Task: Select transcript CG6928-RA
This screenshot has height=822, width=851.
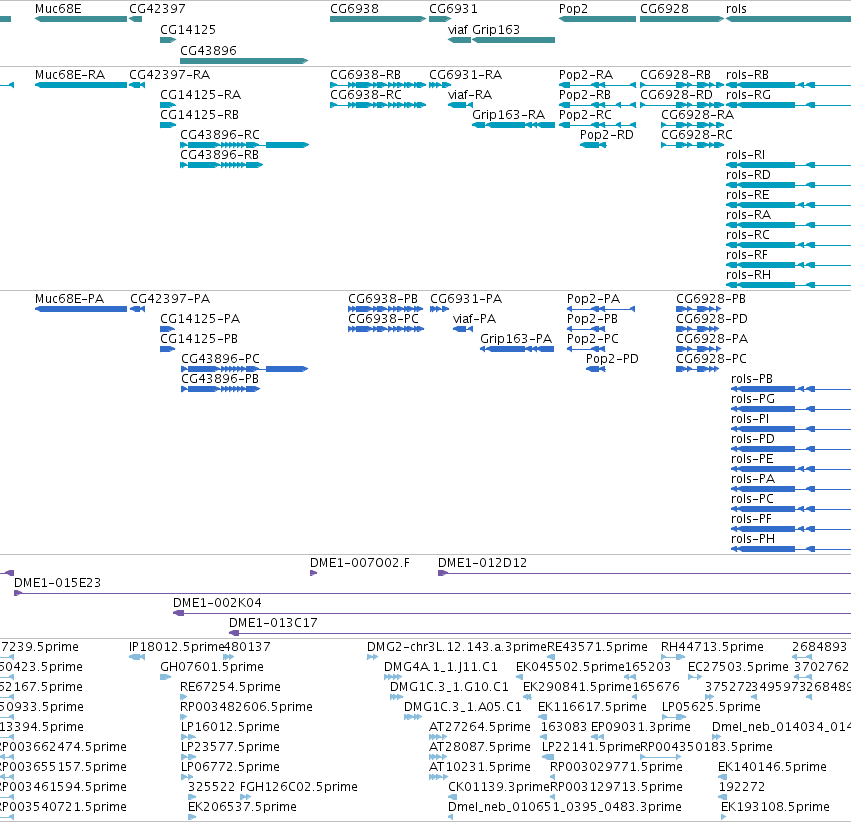Action: [697, 114]
